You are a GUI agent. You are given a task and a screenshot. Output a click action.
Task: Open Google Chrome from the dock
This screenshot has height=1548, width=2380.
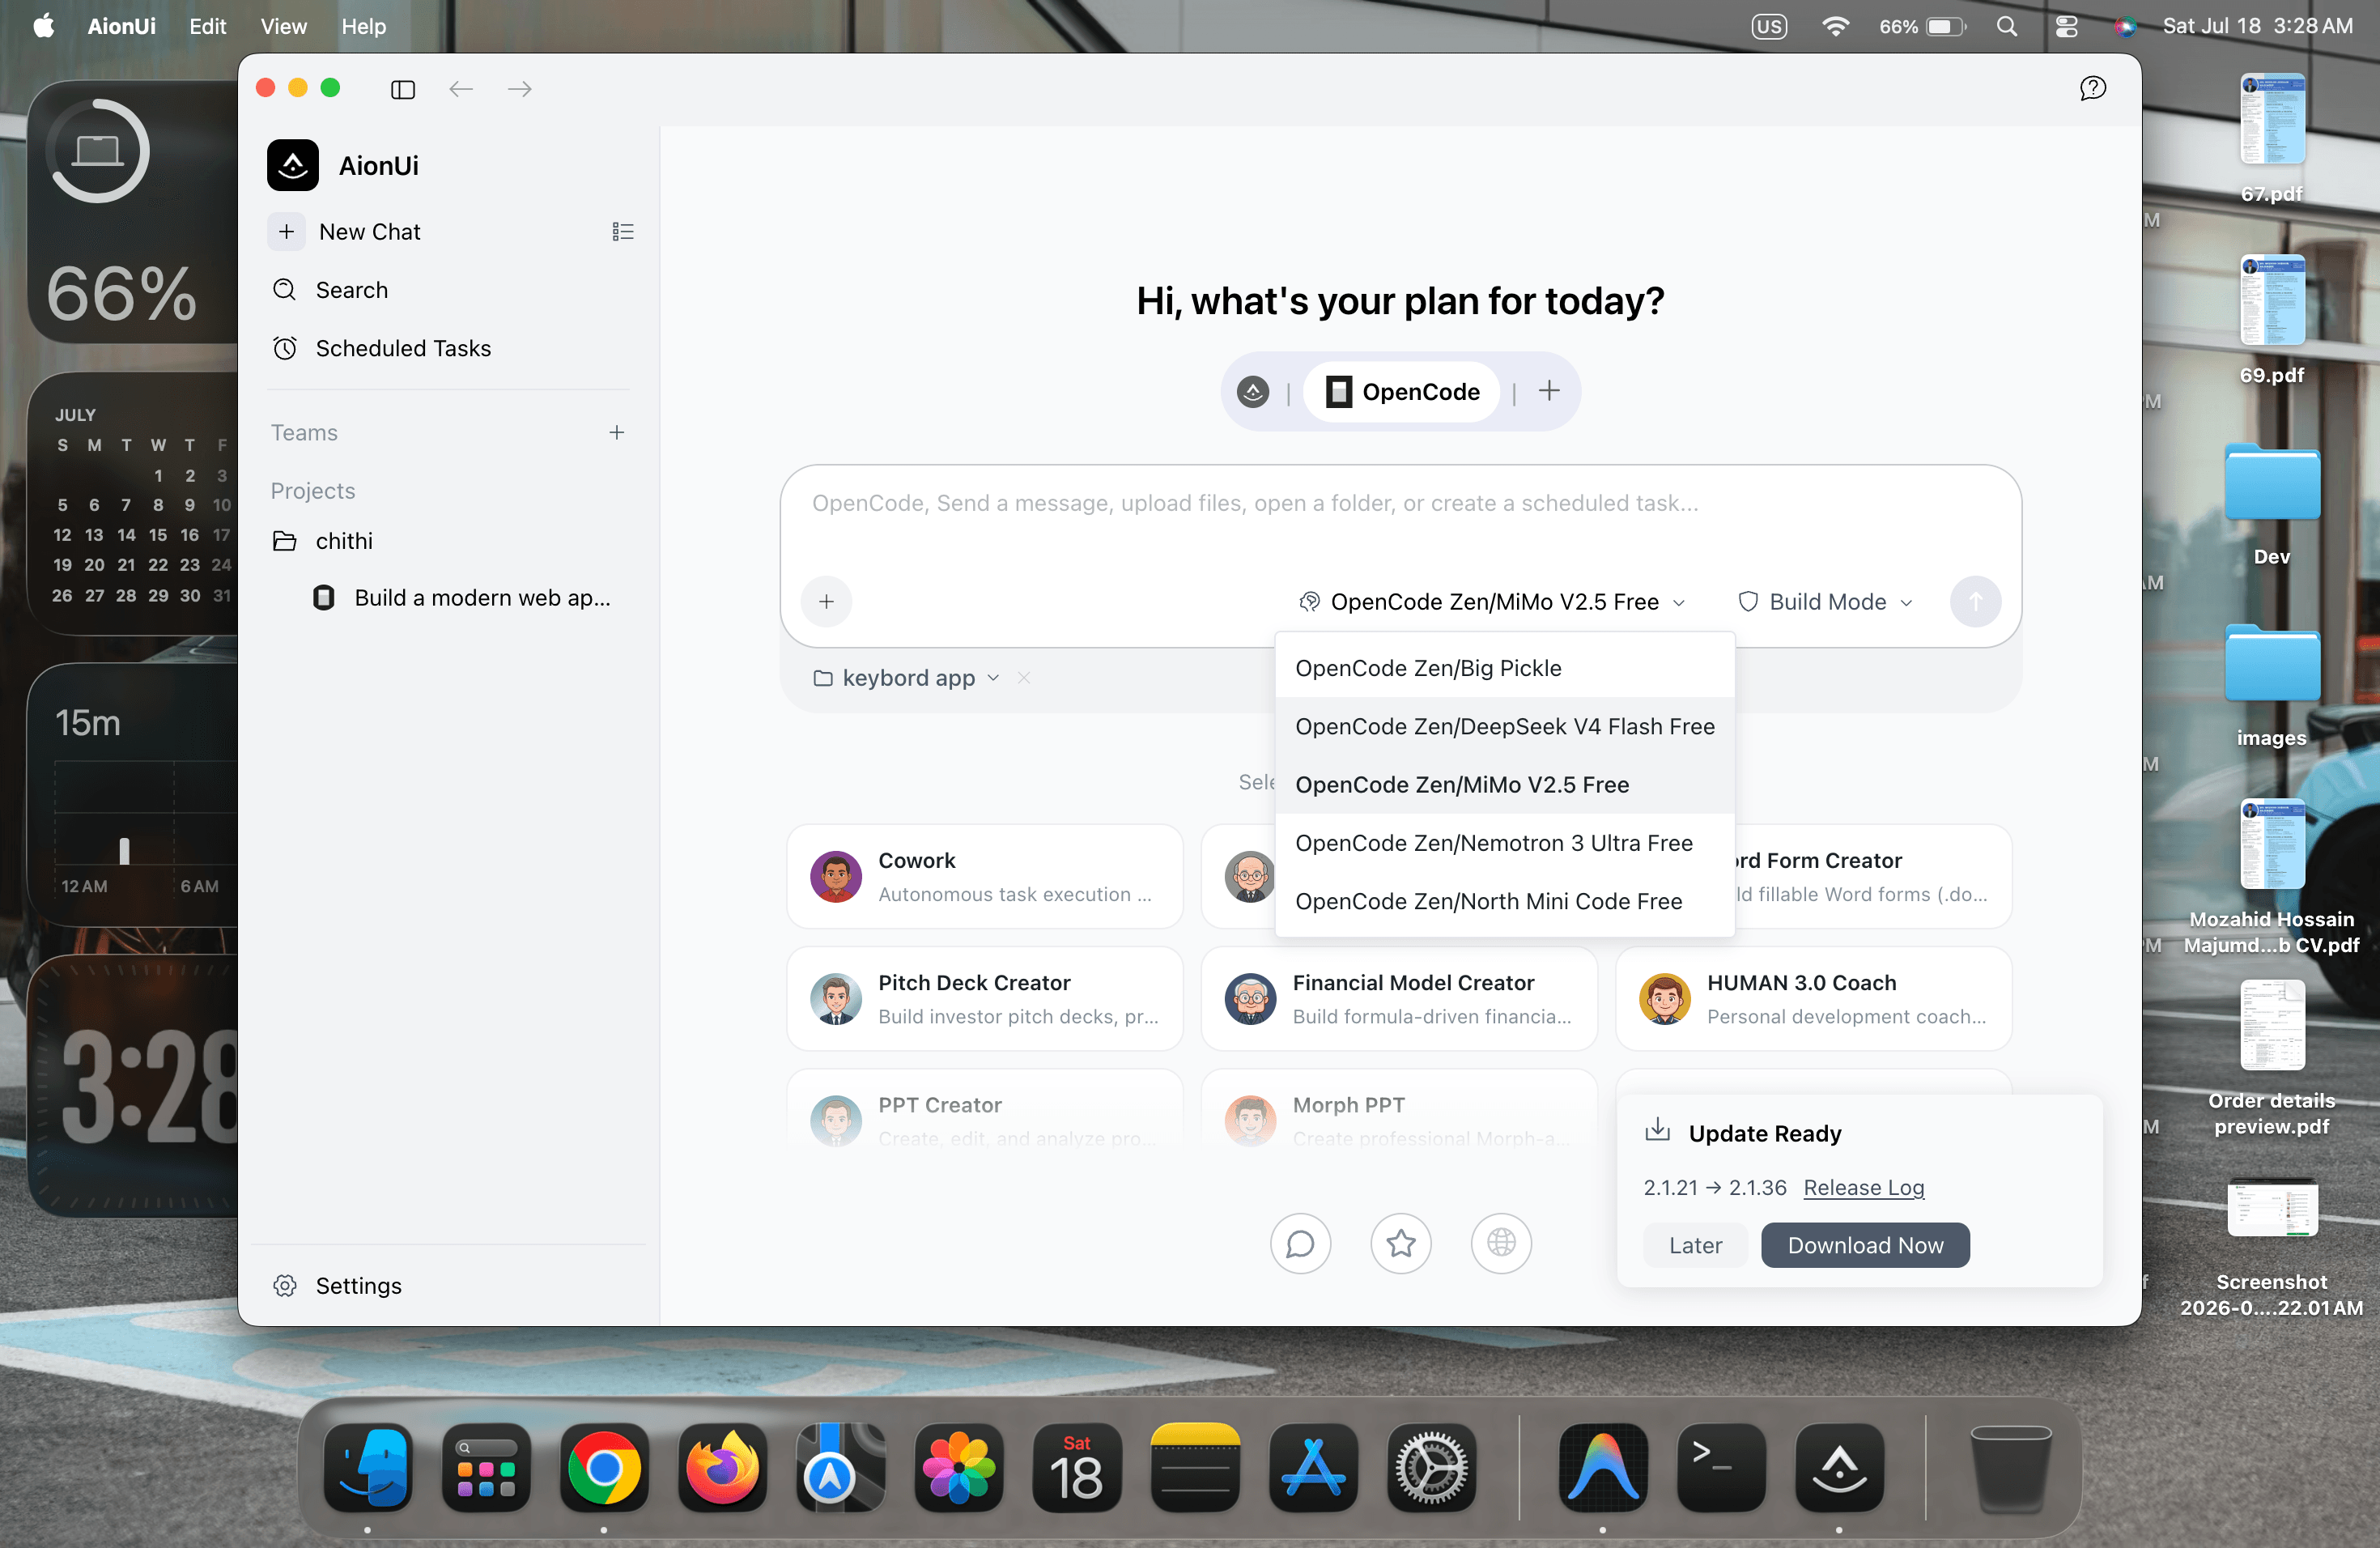604,1468
